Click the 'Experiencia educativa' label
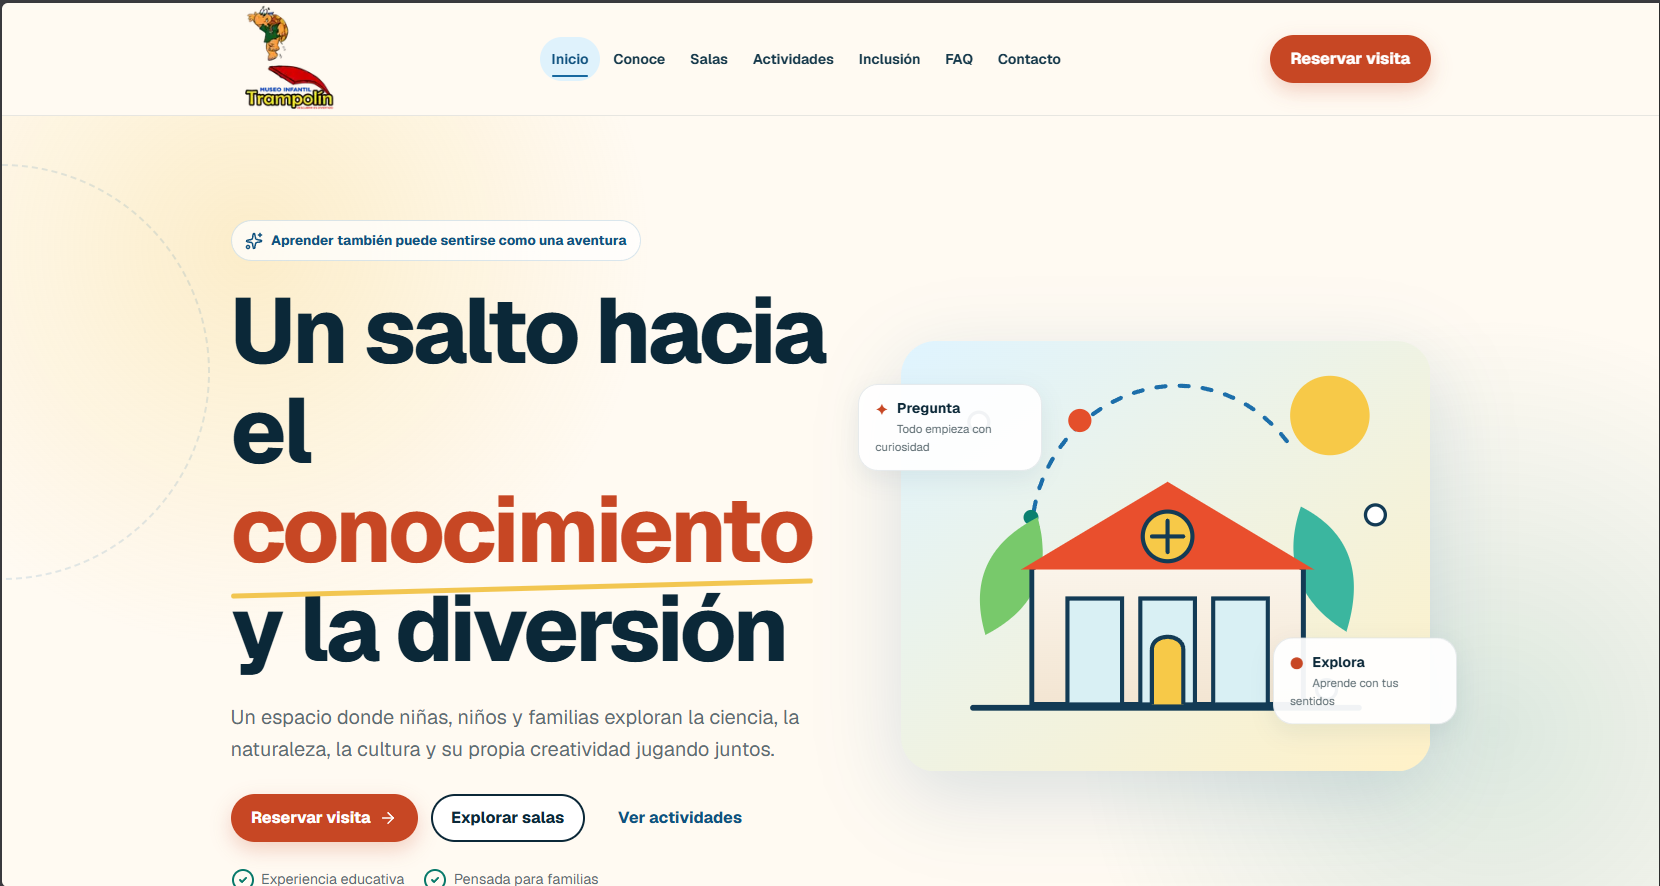1660x886 pixels. [x=333, y=879]
